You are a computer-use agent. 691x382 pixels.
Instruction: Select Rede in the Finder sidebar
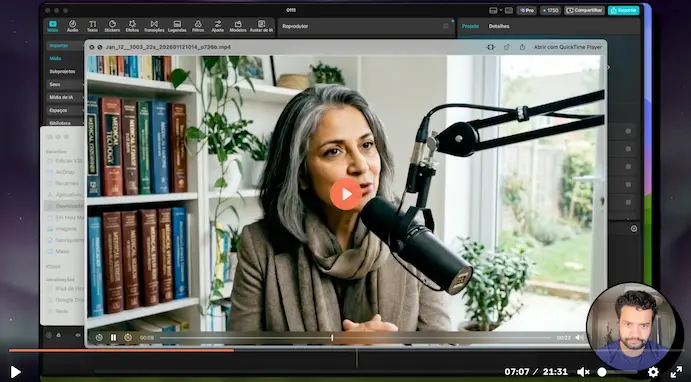(x=58, y=311)
